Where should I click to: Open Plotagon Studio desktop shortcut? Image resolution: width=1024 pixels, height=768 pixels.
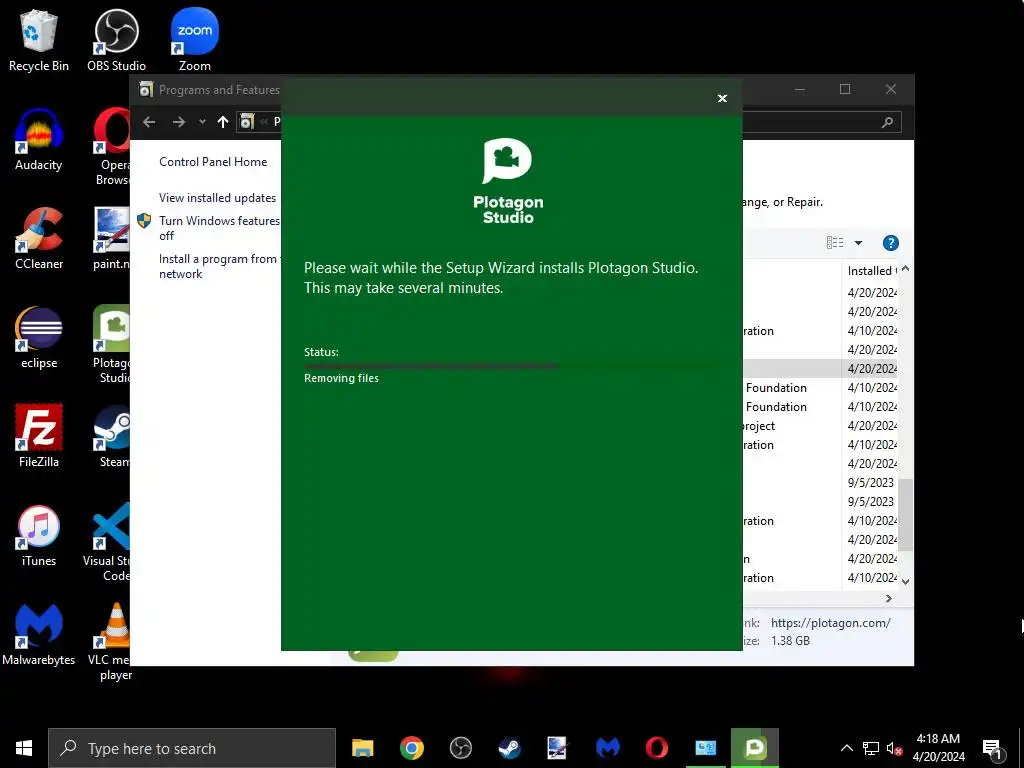111,345
